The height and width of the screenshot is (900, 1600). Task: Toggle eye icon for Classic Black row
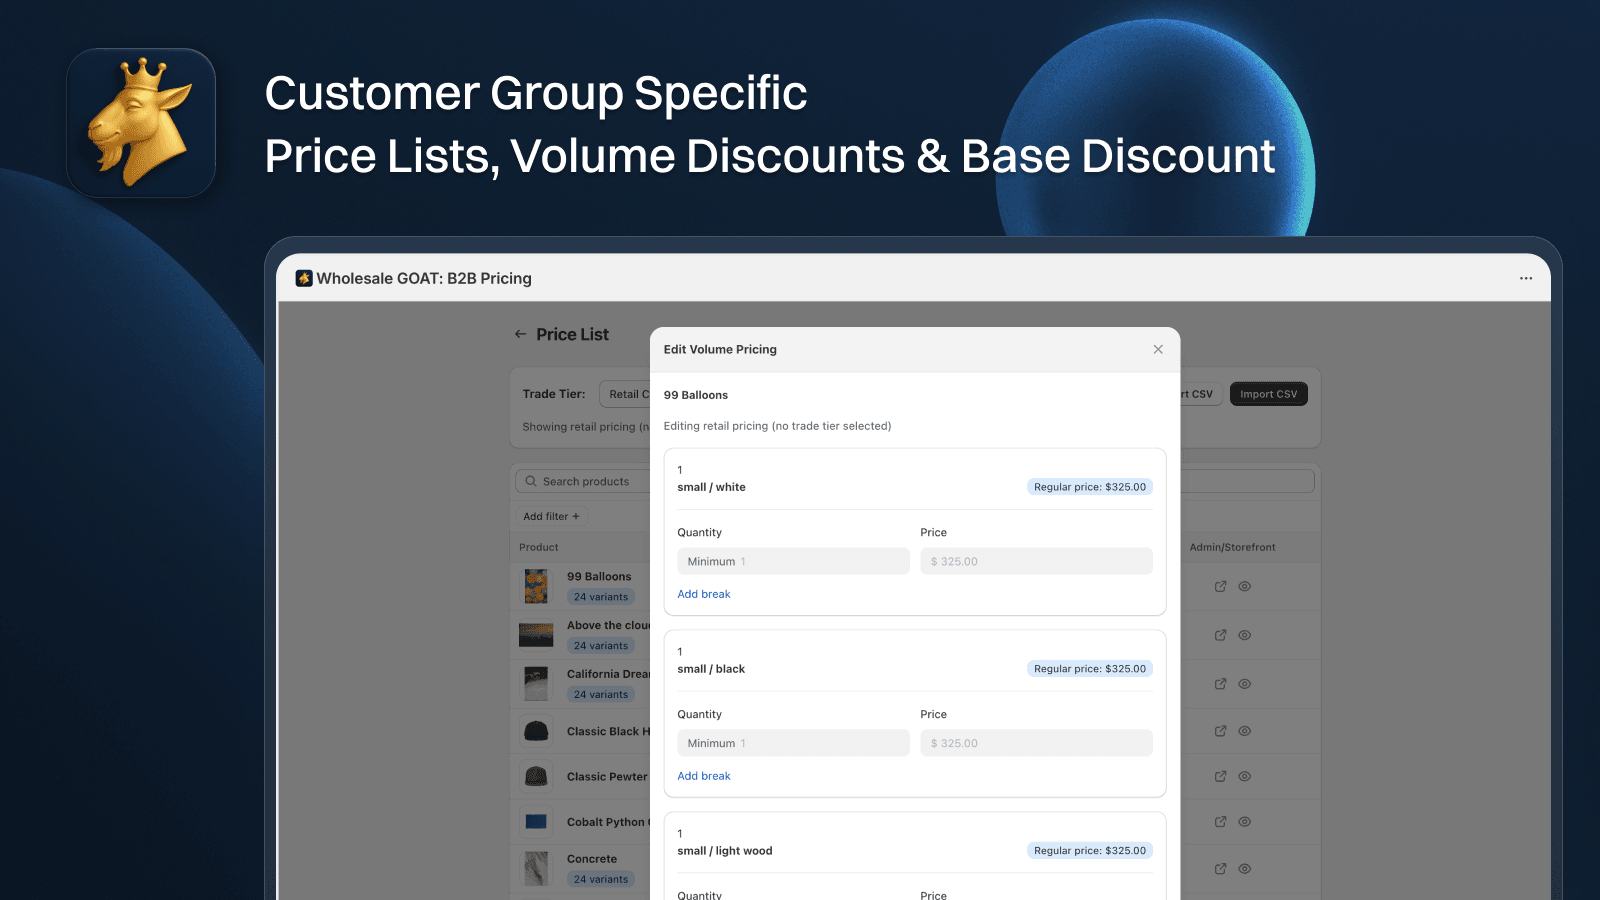1245,731
